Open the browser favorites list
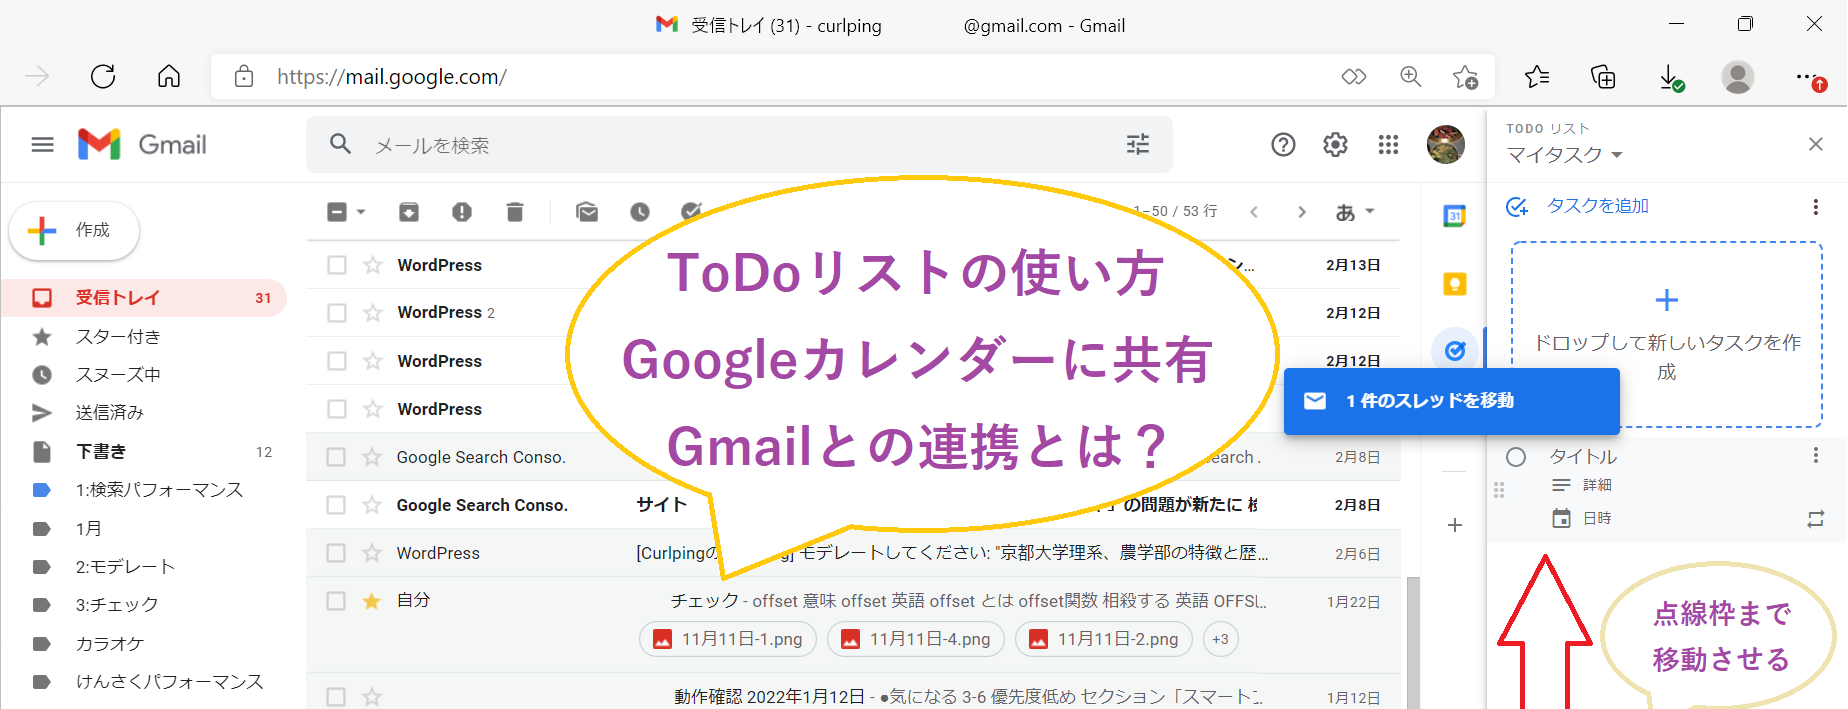 (1537, 76)
